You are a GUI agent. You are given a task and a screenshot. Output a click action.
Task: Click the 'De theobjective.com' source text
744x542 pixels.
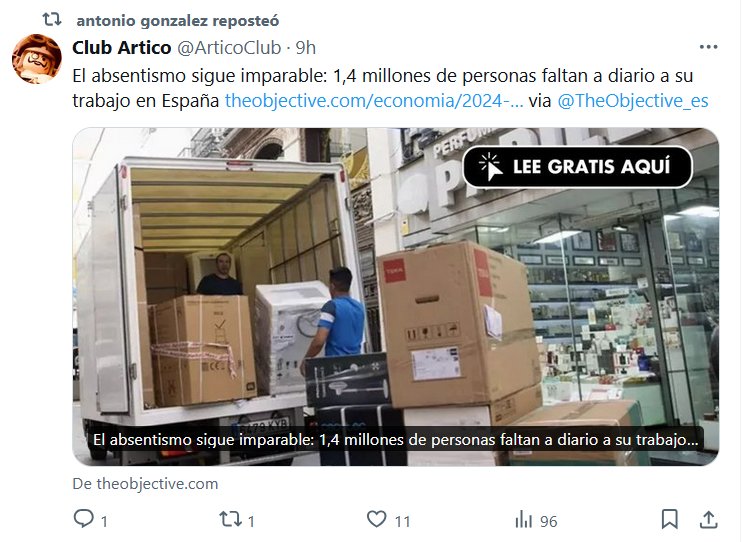coord(145,484)
